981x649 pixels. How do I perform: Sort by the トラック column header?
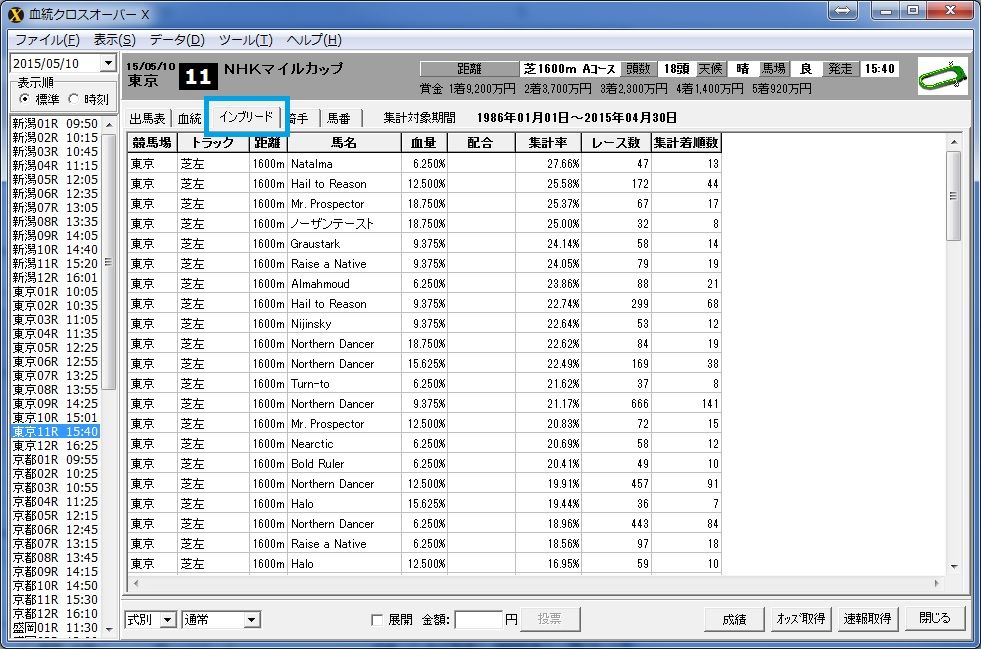213,143
